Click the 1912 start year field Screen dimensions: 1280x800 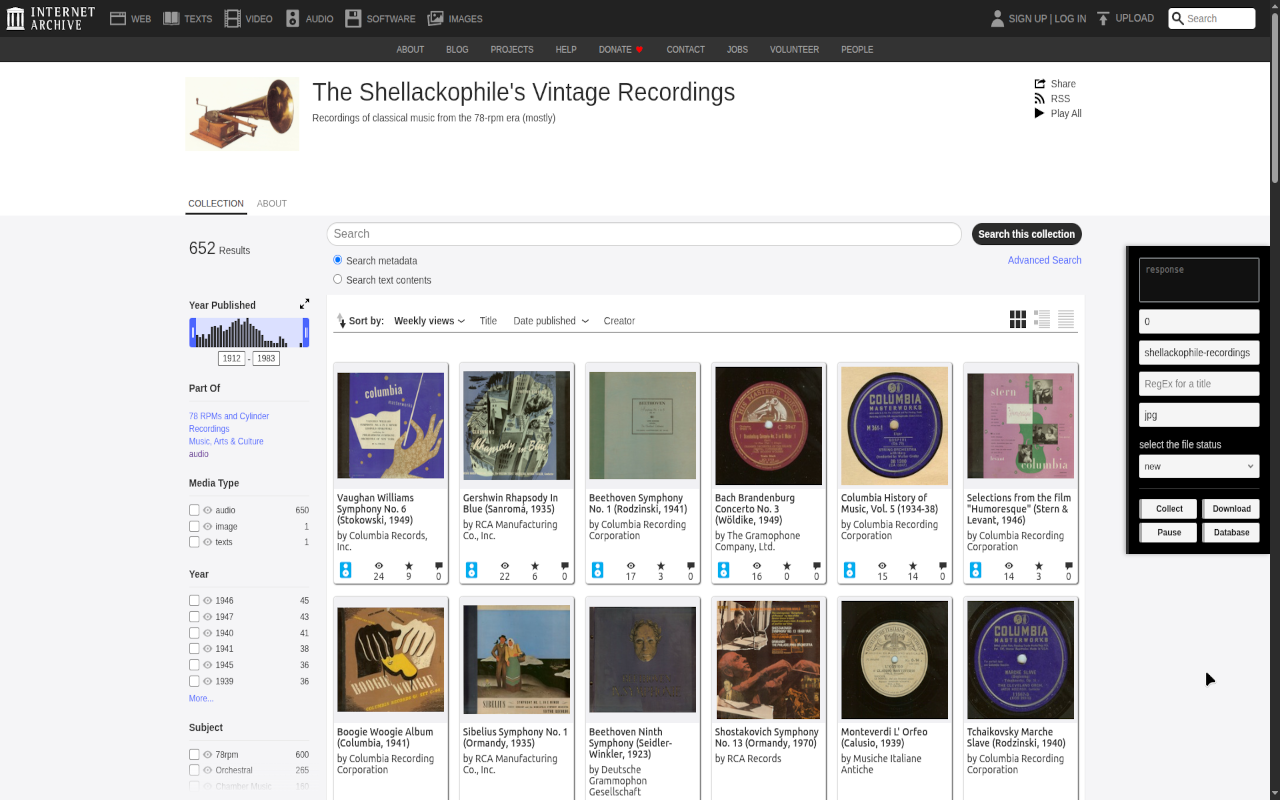pyautogui.click(x=232, y=358)
